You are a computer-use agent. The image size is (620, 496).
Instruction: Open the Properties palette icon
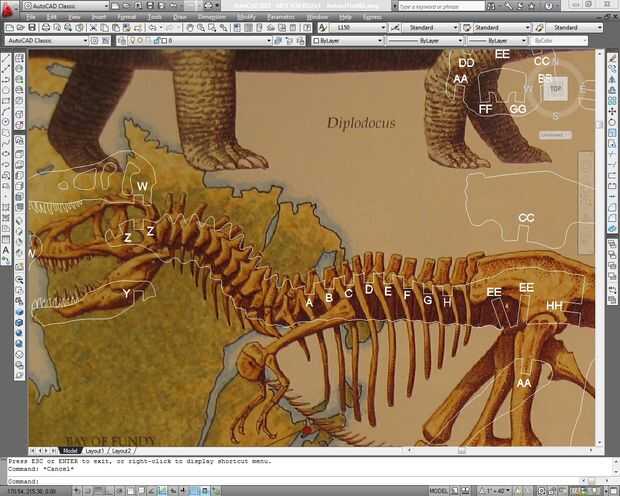click(237, 28)
